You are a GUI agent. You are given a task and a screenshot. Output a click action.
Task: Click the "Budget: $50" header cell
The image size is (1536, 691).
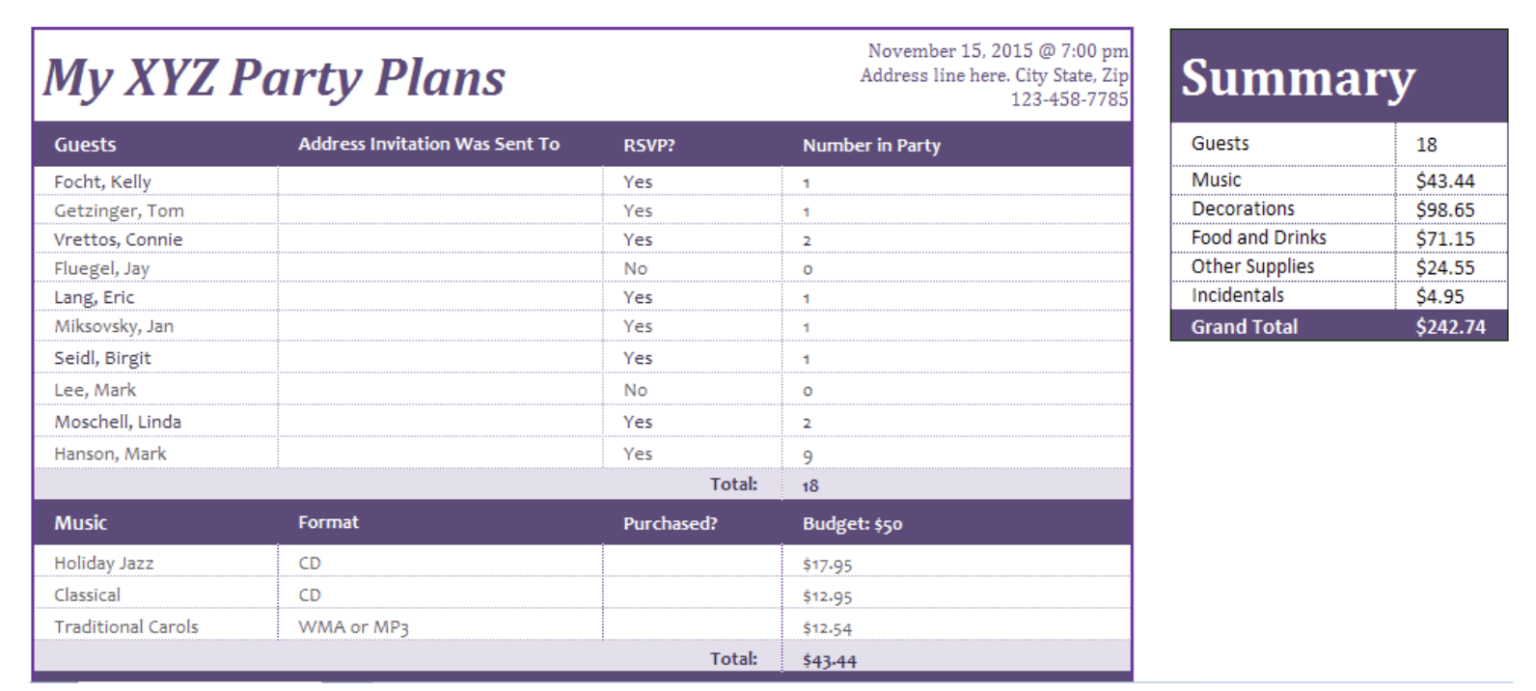[852, 524]
